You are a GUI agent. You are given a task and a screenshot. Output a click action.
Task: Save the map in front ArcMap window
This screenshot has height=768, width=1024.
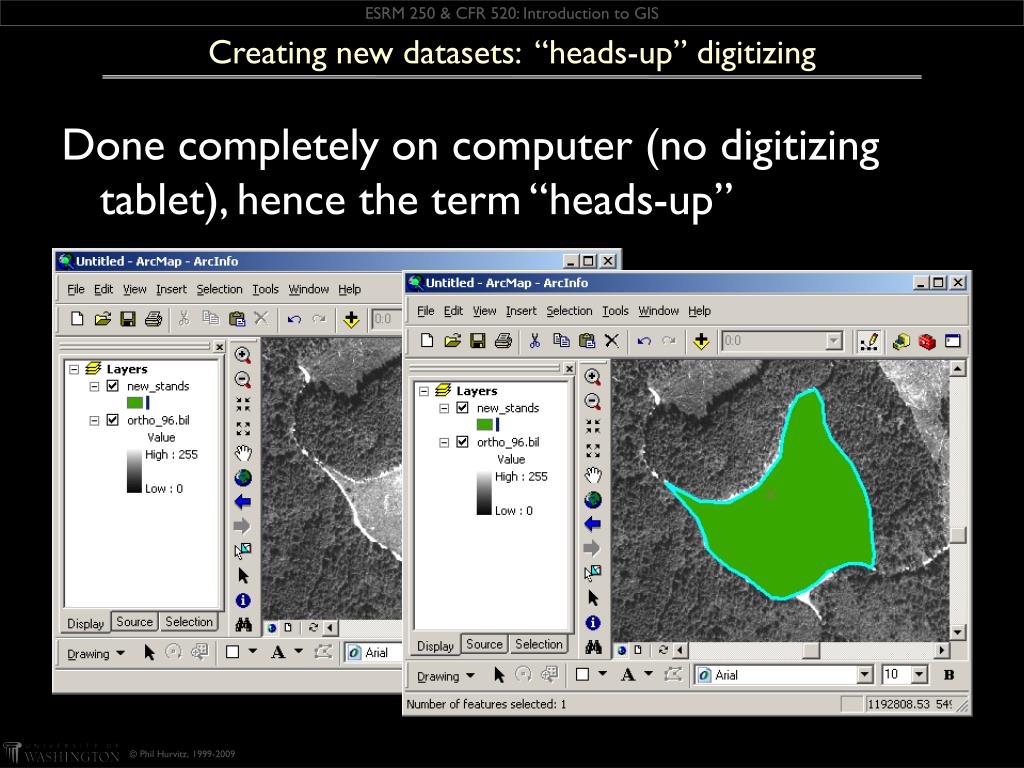tap(478, 341)
